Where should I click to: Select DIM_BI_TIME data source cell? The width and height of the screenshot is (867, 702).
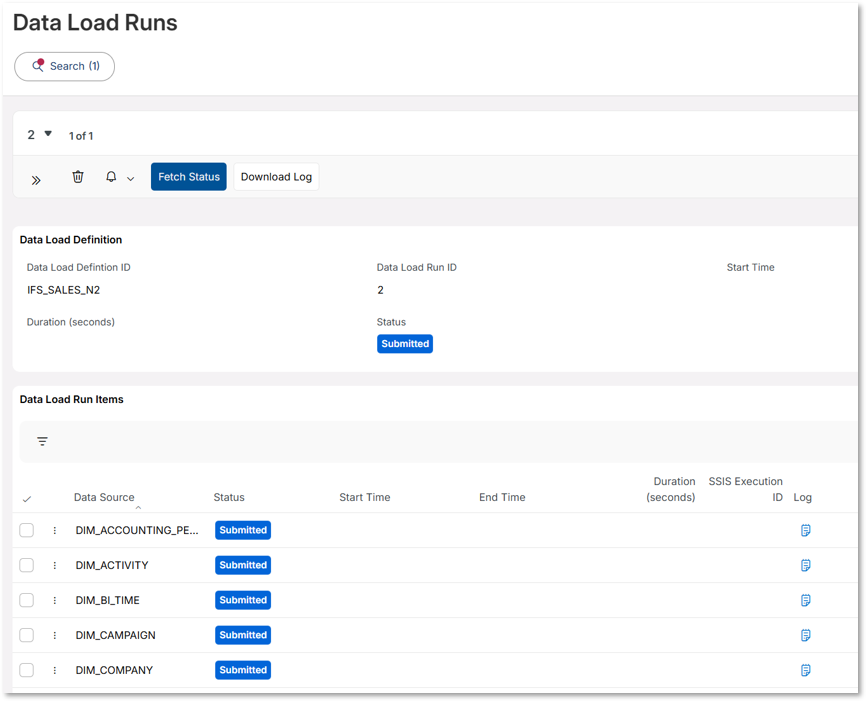tap(107, 600)
